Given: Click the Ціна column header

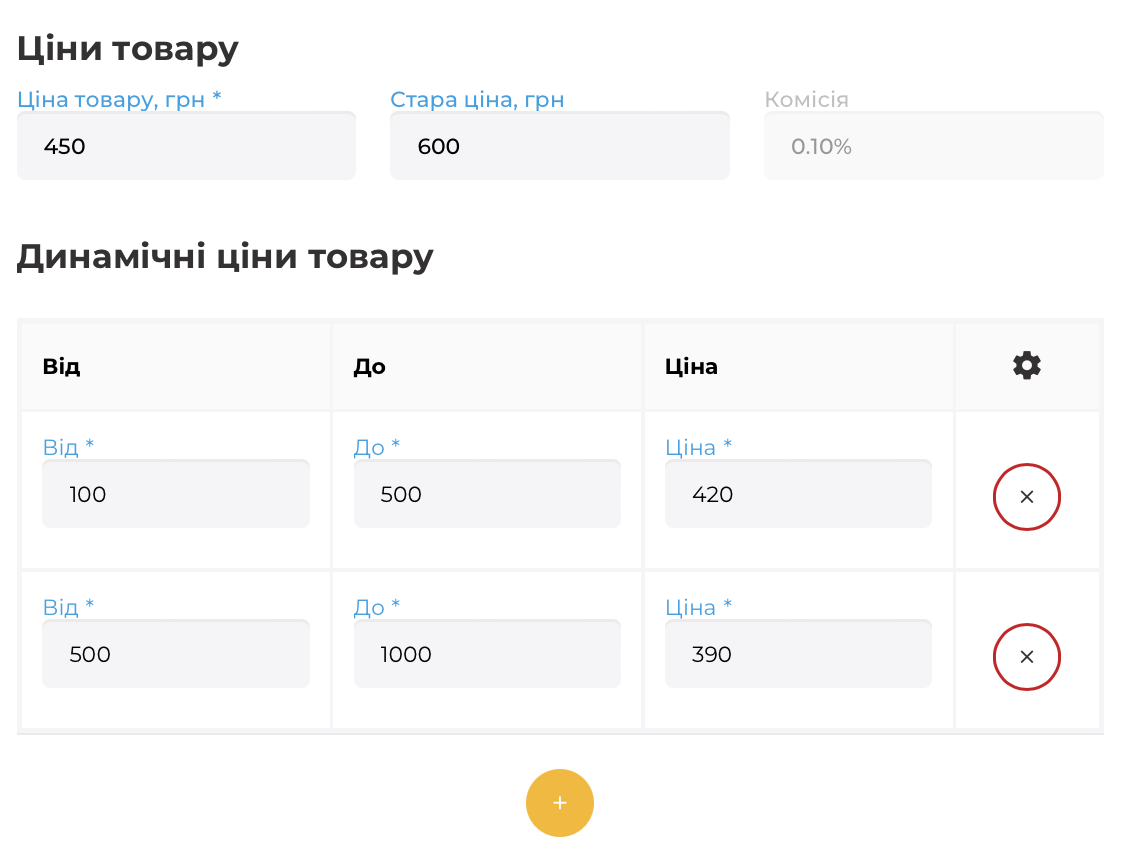Looking at the screenshot, I should click(x=691, y=367).
